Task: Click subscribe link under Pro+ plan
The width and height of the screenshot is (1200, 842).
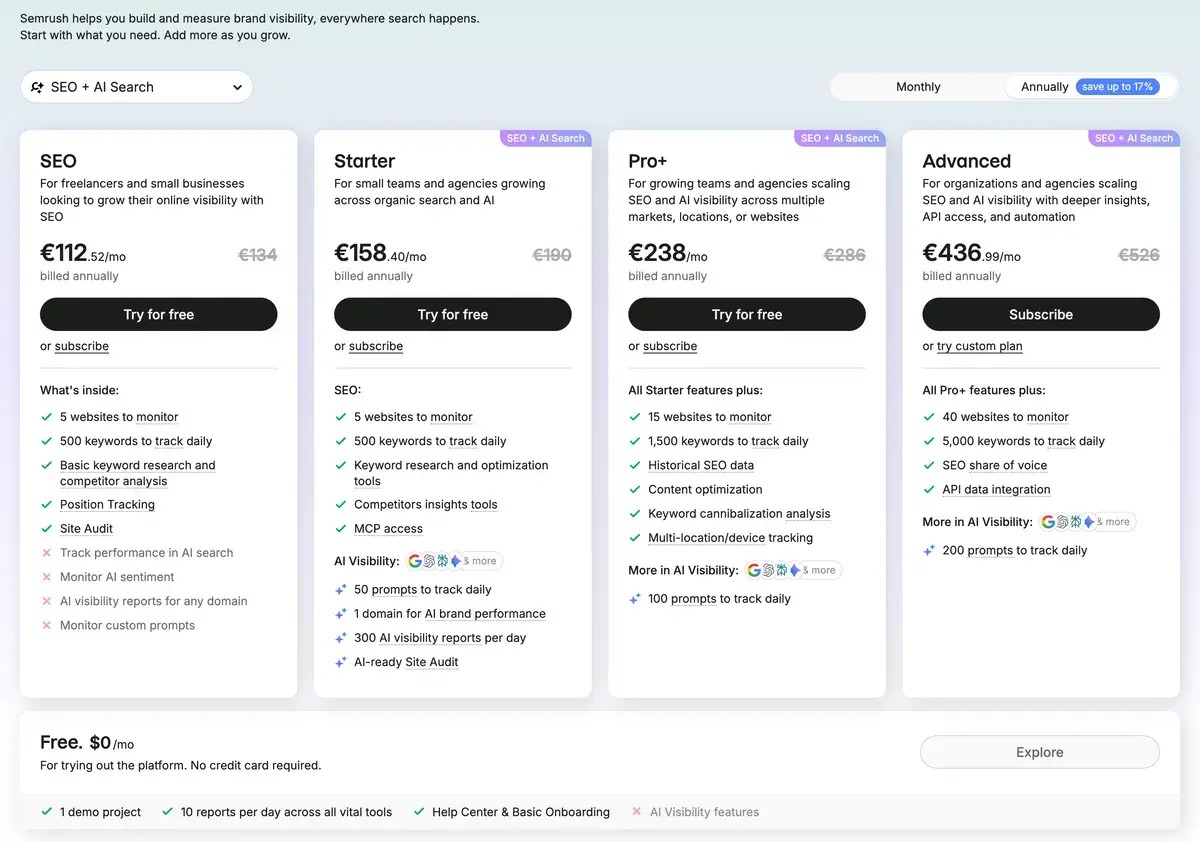Action: (x=670, y=346)
